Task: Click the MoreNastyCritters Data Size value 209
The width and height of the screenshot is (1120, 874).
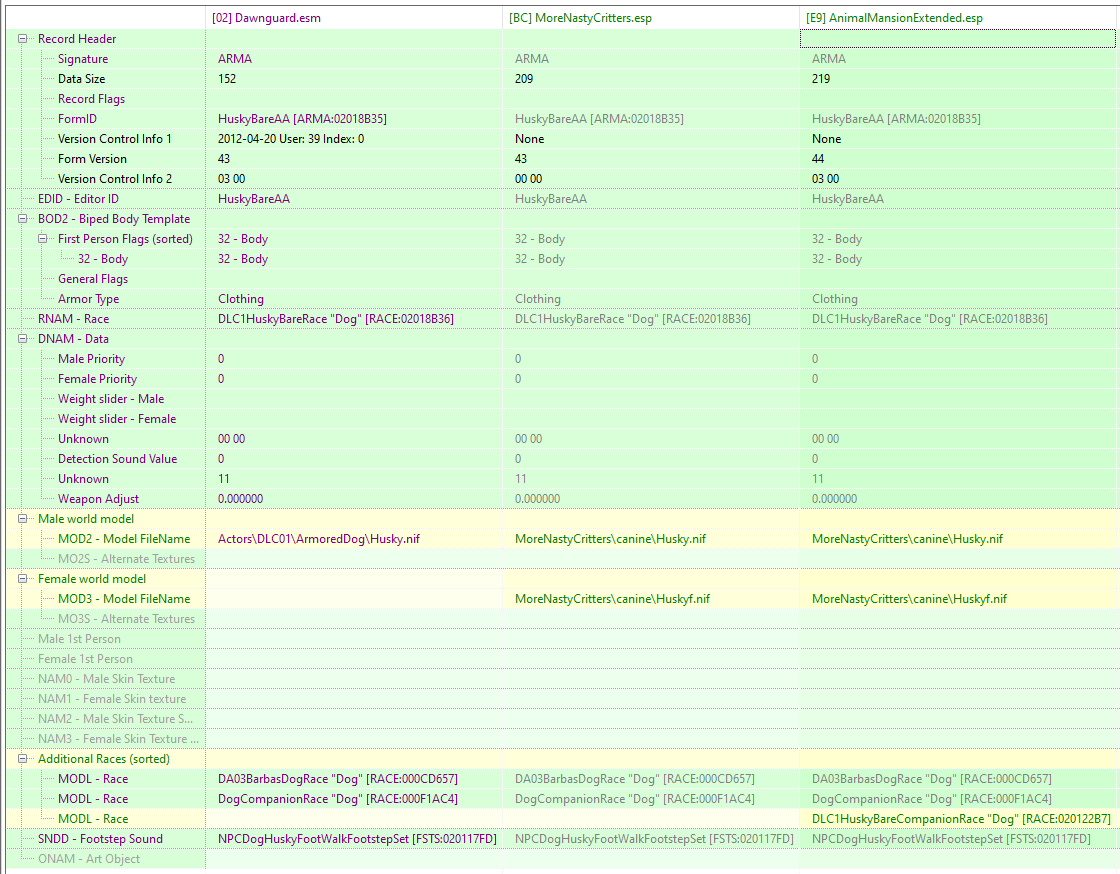Action: [x=524, y=79]
